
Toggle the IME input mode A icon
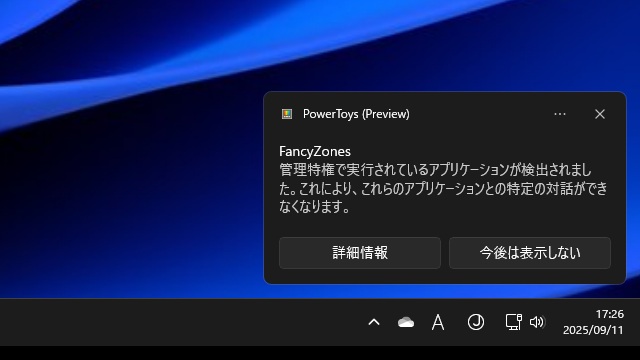tap(438, 322)
